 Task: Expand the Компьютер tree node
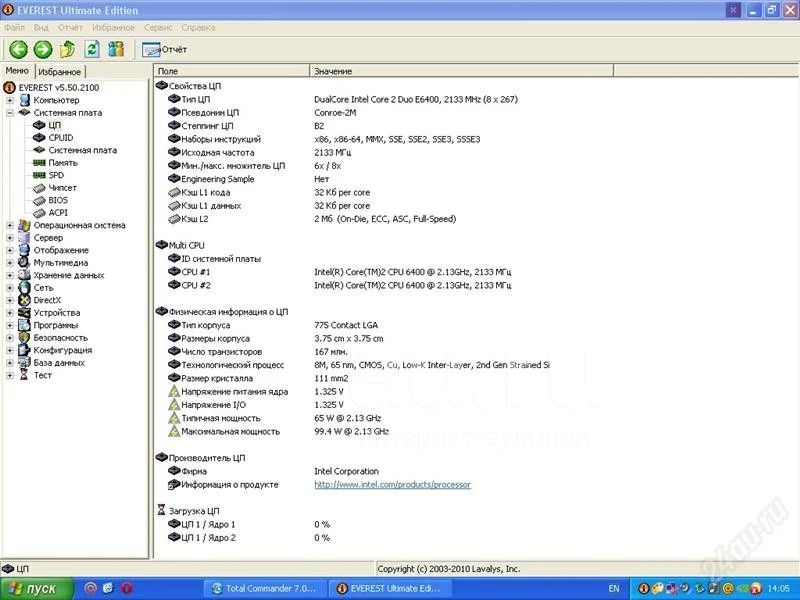pos(10,101)
